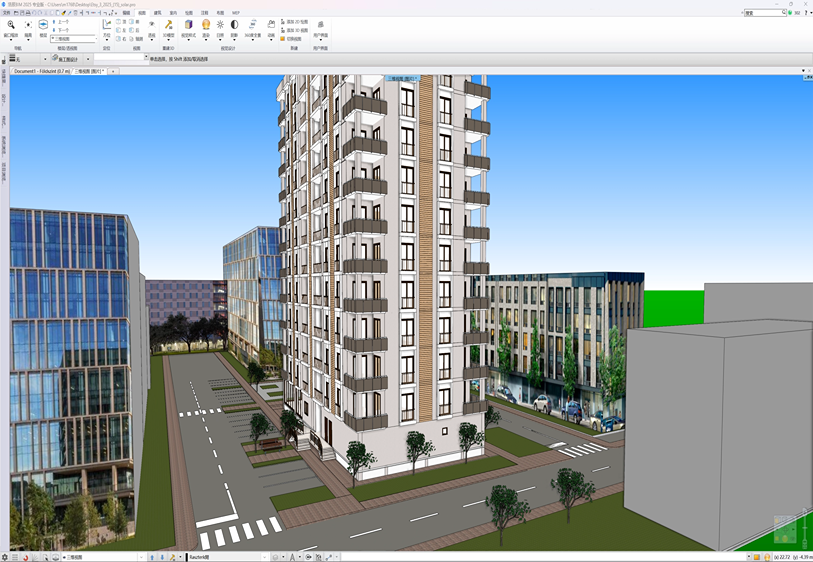Select the Document1 - Földszint tab
Viewport: 813px width, 562px height.
[x=42, y=71]
